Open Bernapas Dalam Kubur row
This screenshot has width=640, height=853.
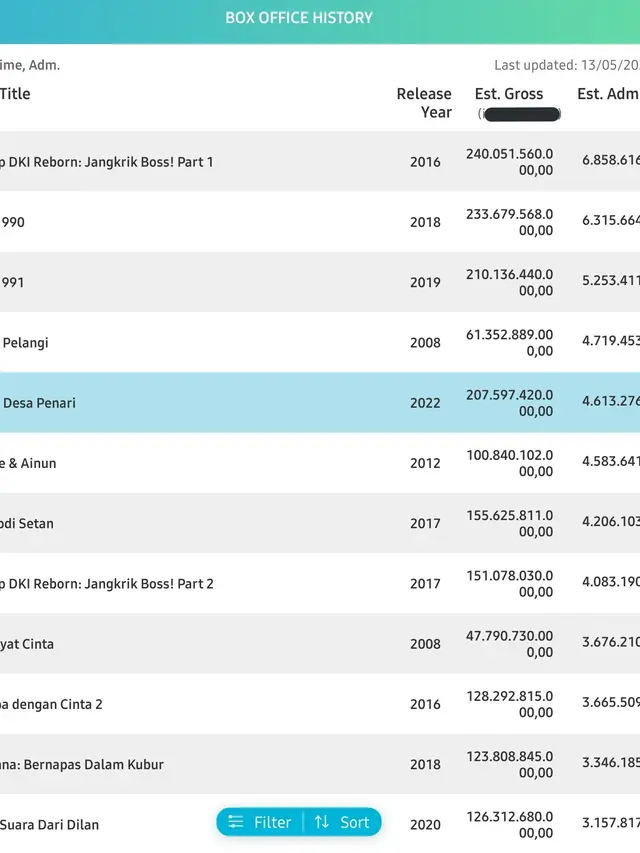point(320,764)
